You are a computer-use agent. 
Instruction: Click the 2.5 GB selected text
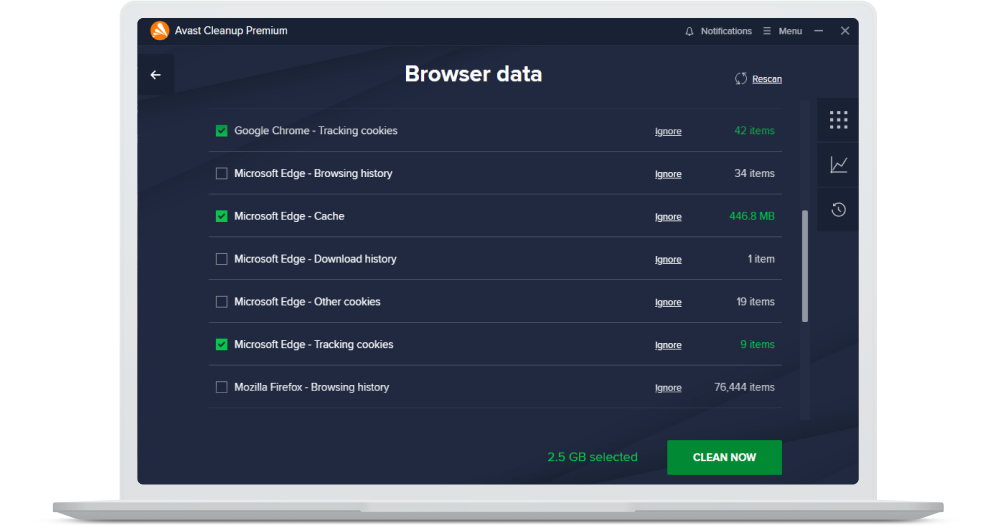(592, 457)
